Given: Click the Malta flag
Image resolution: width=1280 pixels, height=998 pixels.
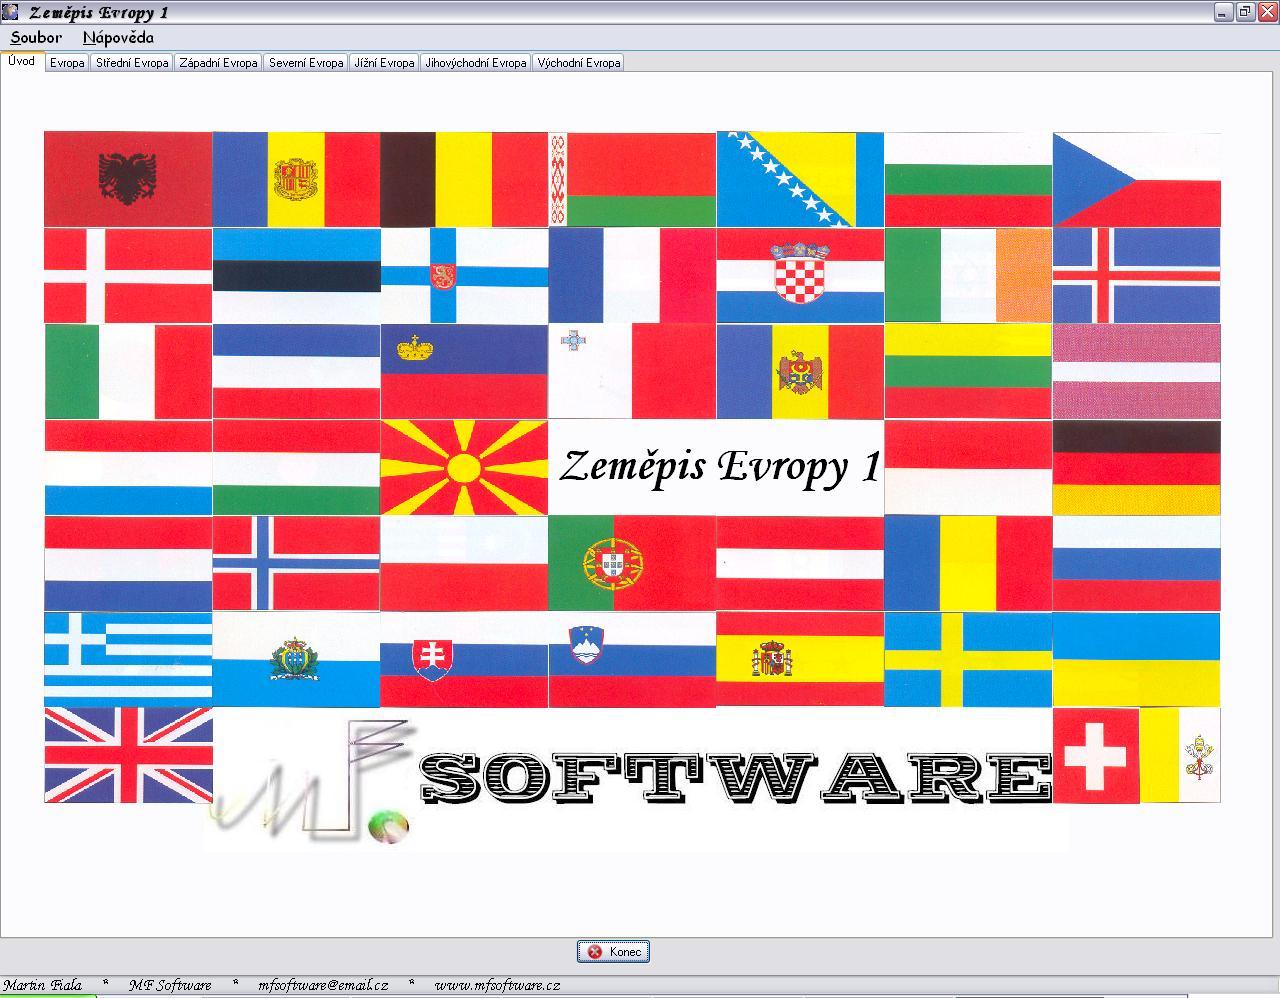Looking at the screenshot, I should click(632, 371).
